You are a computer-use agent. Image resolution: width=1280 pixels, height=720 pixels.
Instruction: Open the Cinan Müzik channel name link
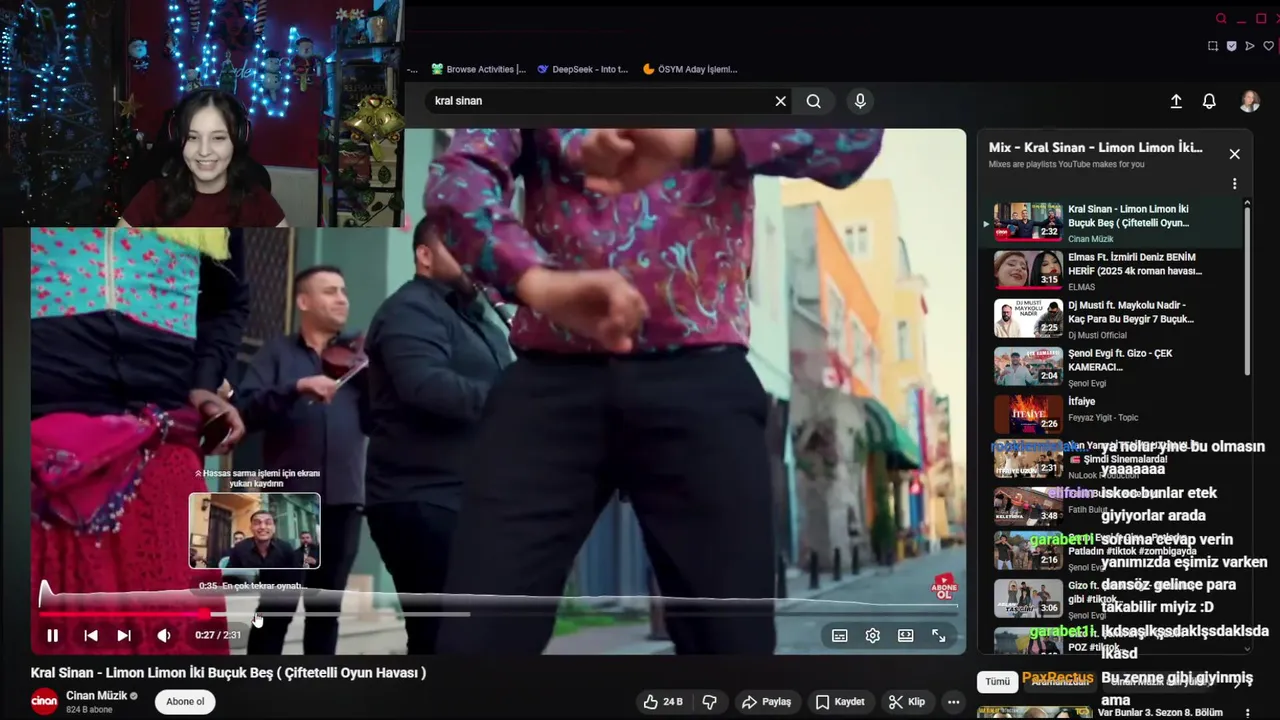[x=97, y=696]
